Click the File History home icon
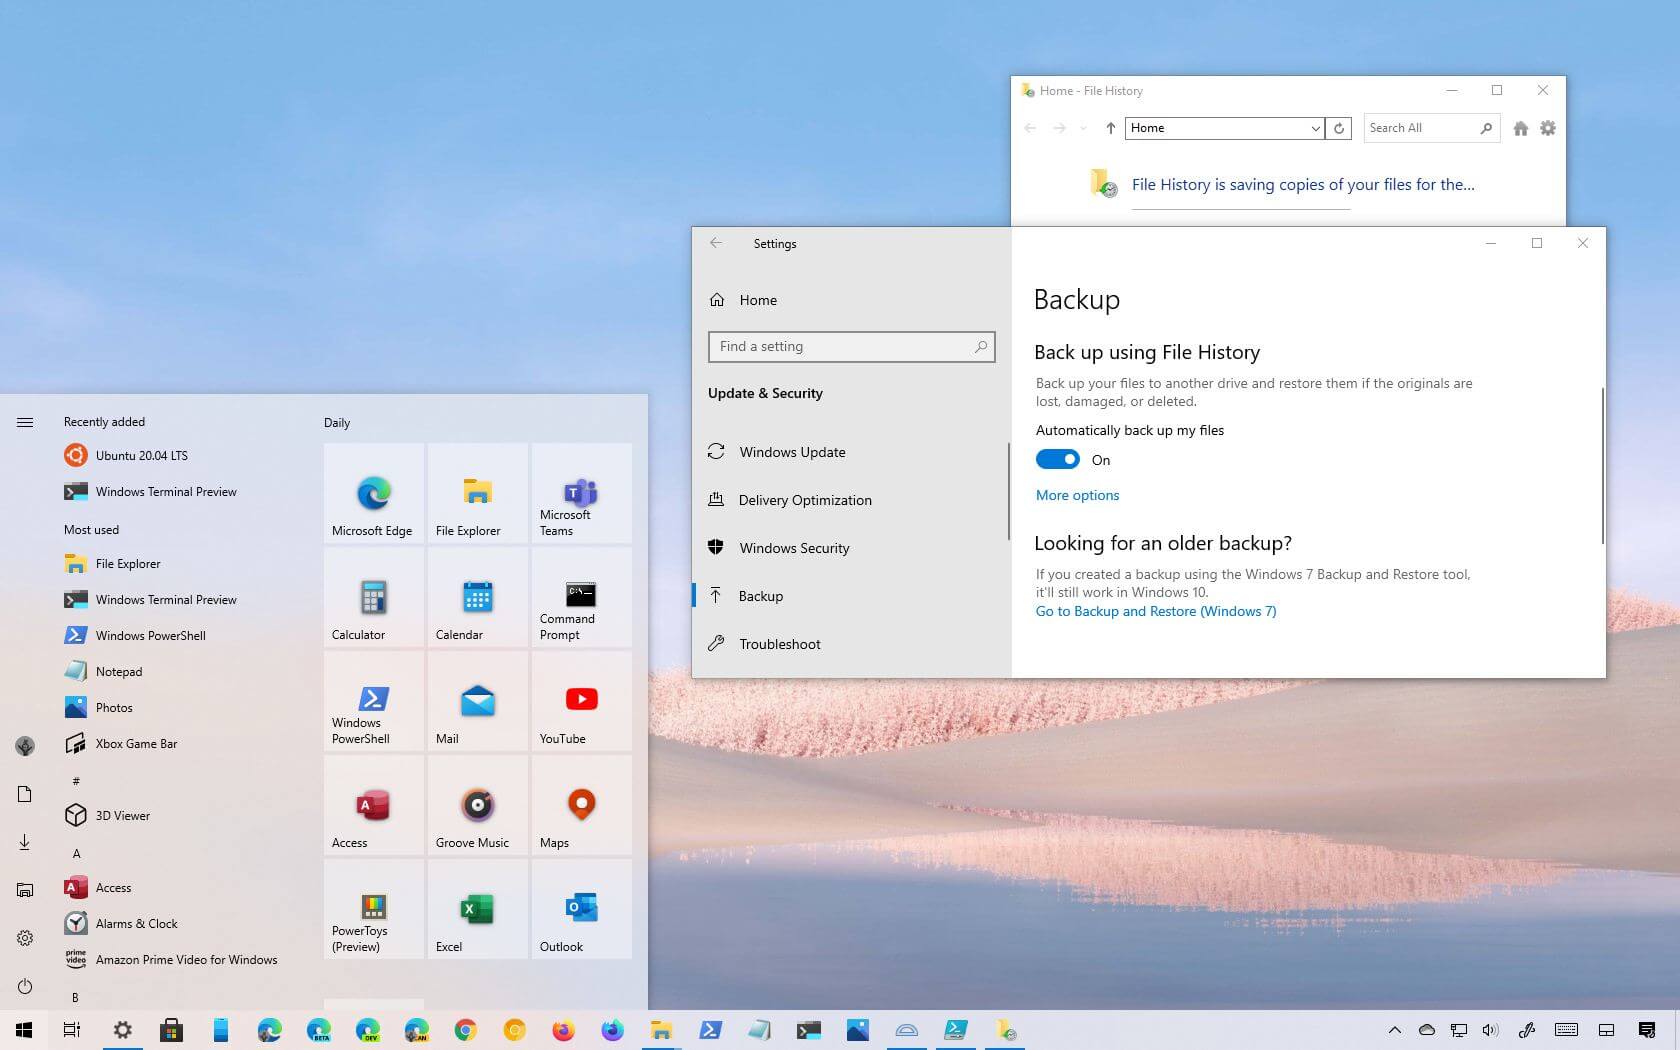This screenshot has height=1050, width=1680. click(1521, 128)
